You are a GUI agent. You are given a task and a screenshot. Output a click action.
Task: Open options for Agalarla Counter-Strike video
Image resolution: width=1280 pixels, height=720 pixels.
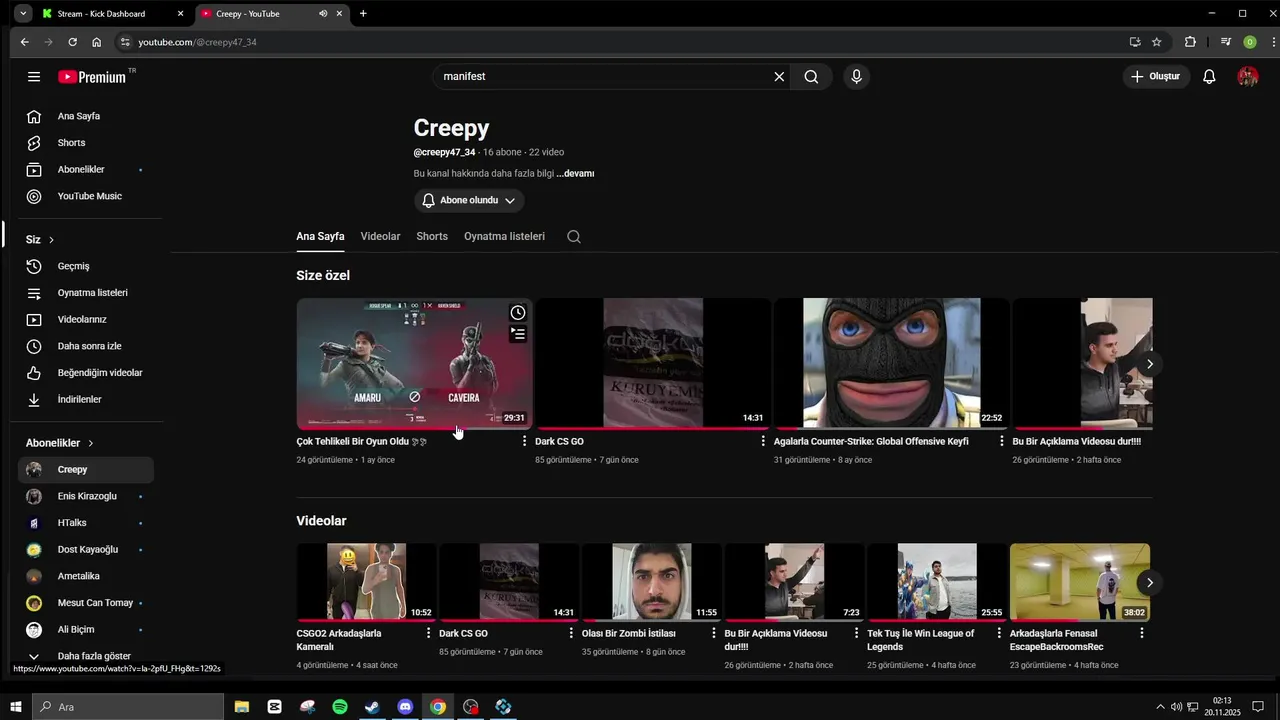[1001, 441]
